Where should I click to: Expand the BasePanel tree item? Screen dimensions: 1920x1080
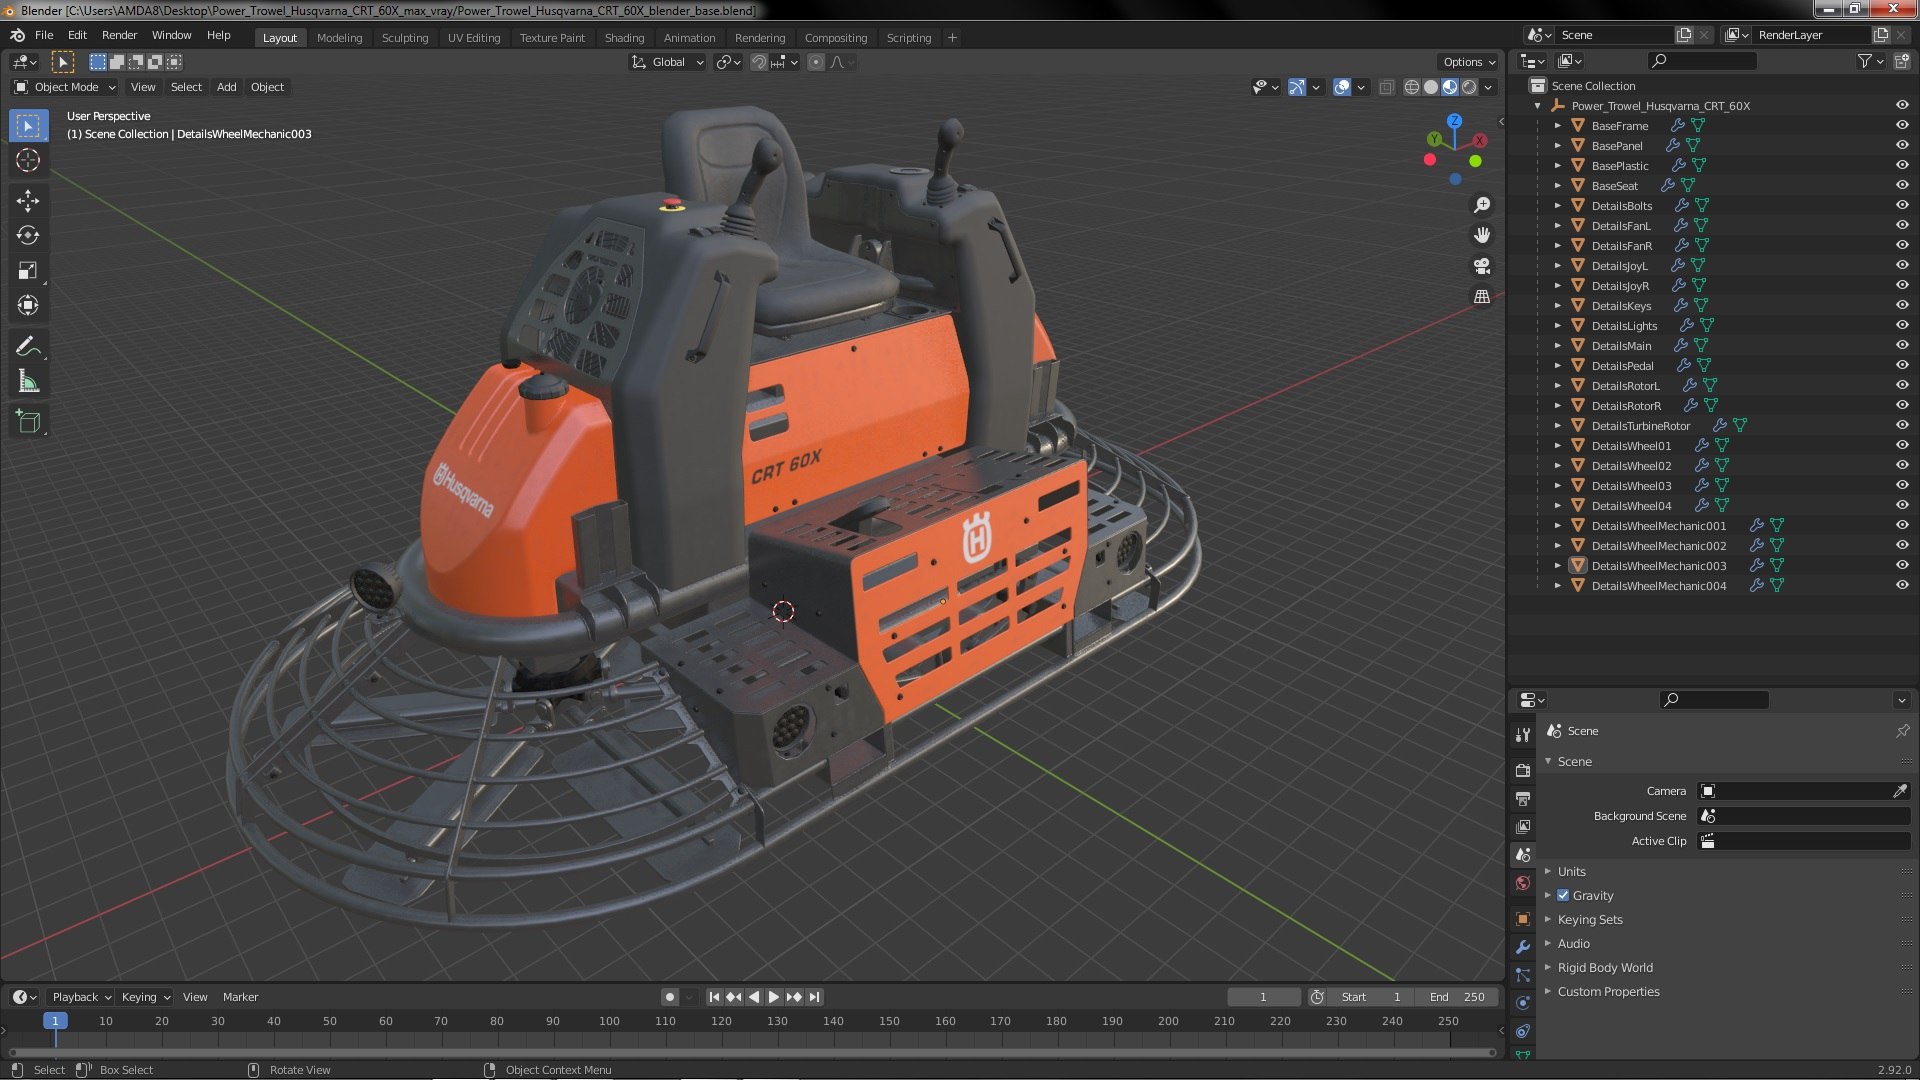tap(1557, 145)
